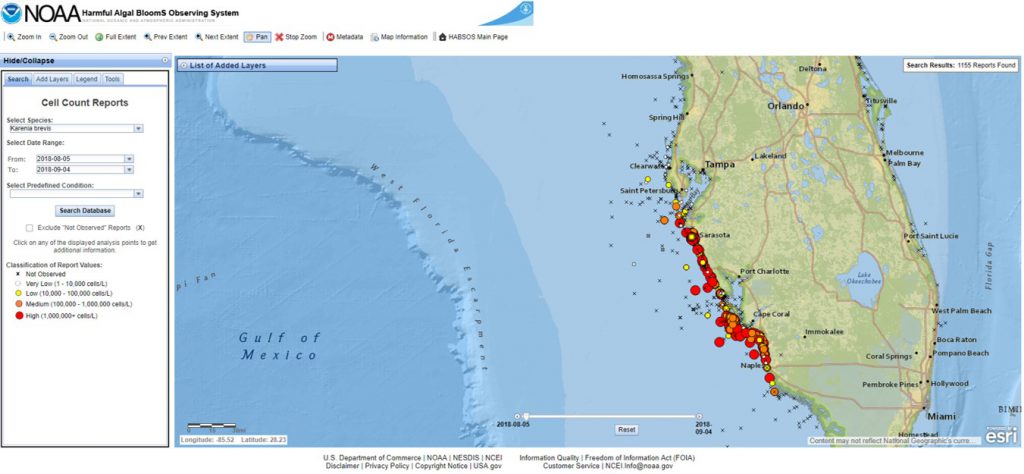Go to HABSOS Main Page
The image size is (1024, 474).
474,37
